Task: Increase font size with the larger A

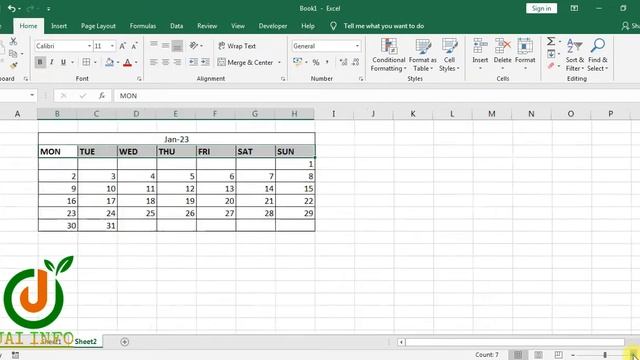Action: point(122,46)
